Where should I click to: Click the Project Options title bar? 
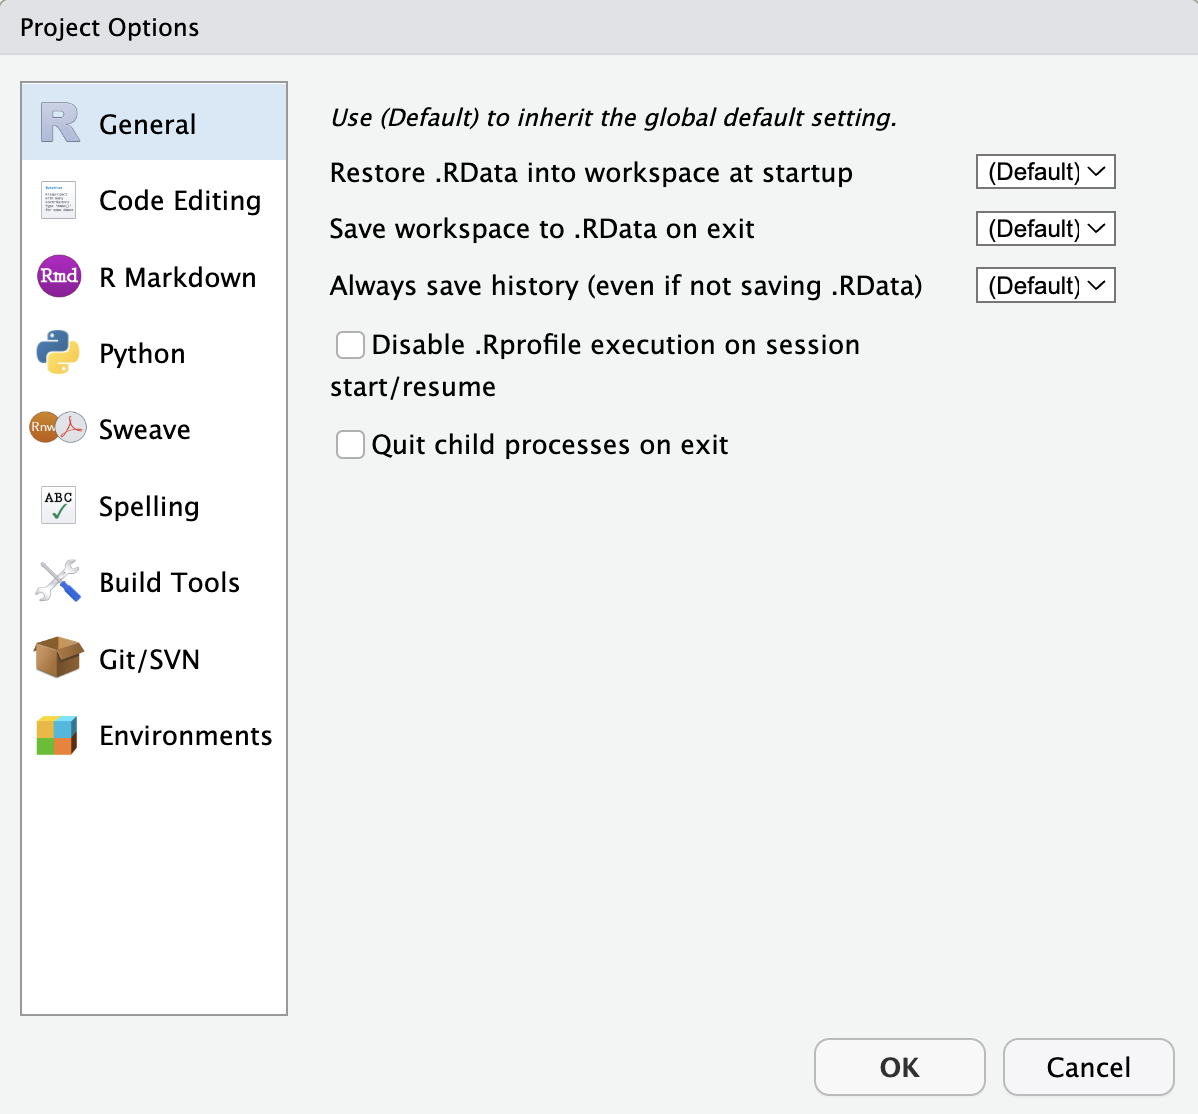(x=108, y=27)
